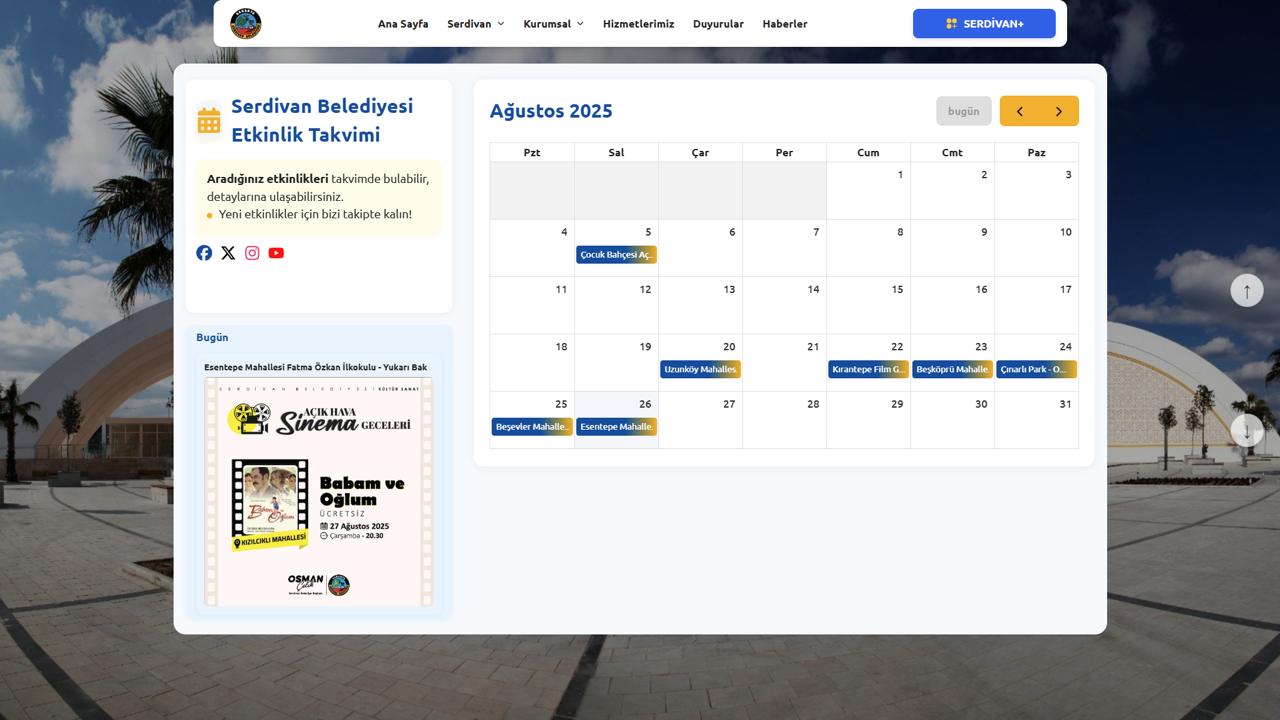Click the scroll down arrow button
The width and height of the screenshot is (1280, 720).
[1246, 431]
